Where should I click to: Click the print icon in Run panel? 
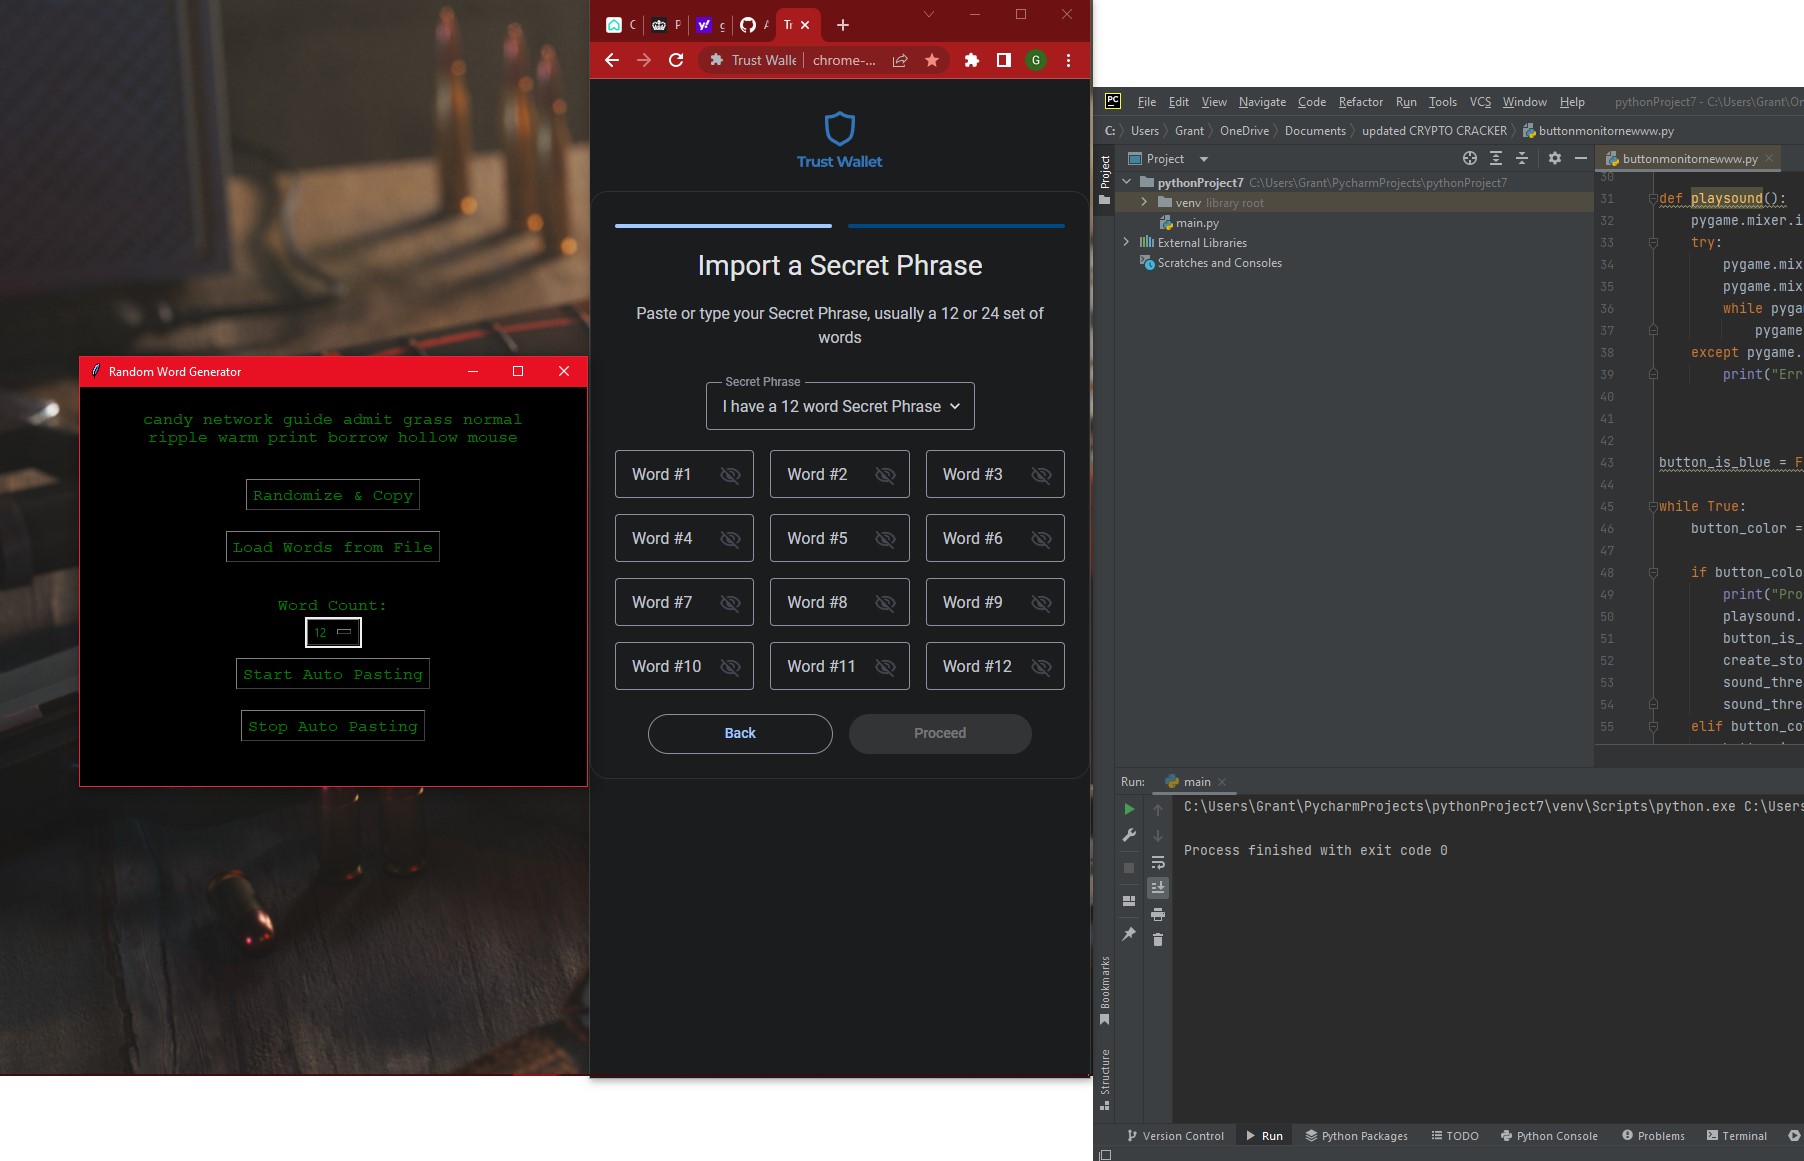1158,914
